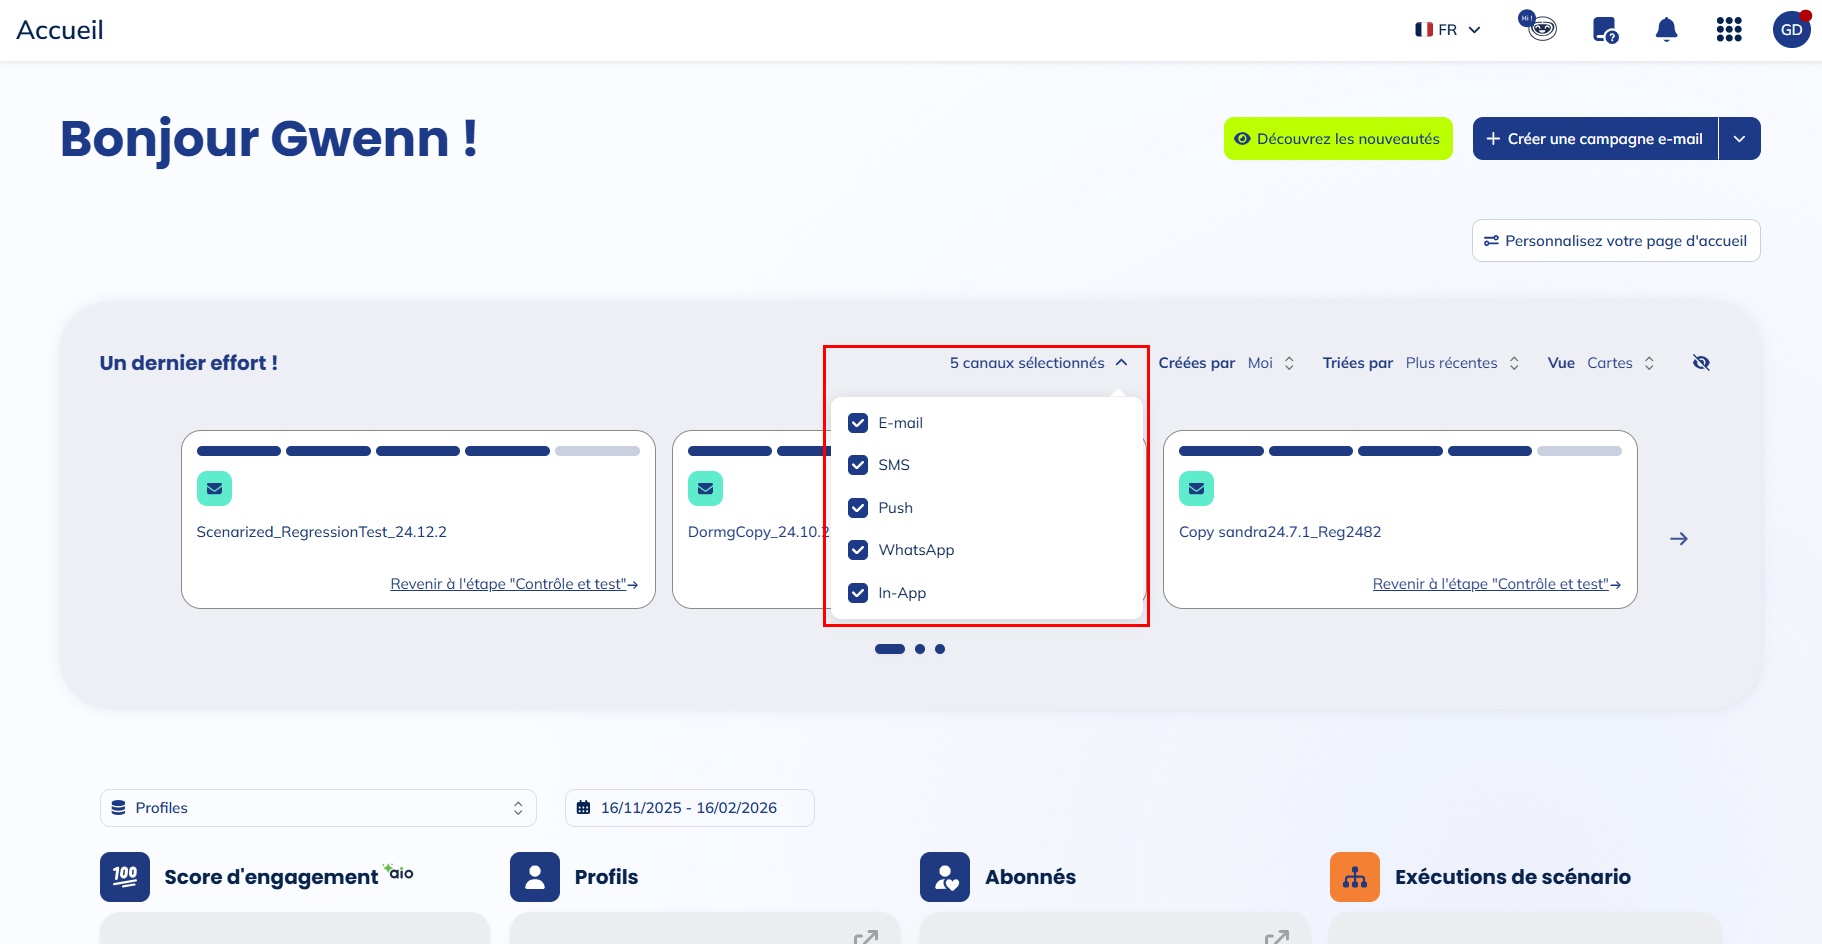This screenshot has width=1822, height=944.
Task: Open the help assistant mascot icon
Action: [x=1540, y=27]
